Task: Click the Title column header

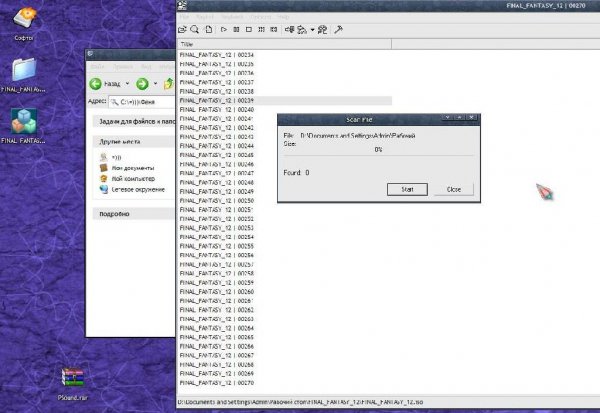Action: tap(284, 44)
